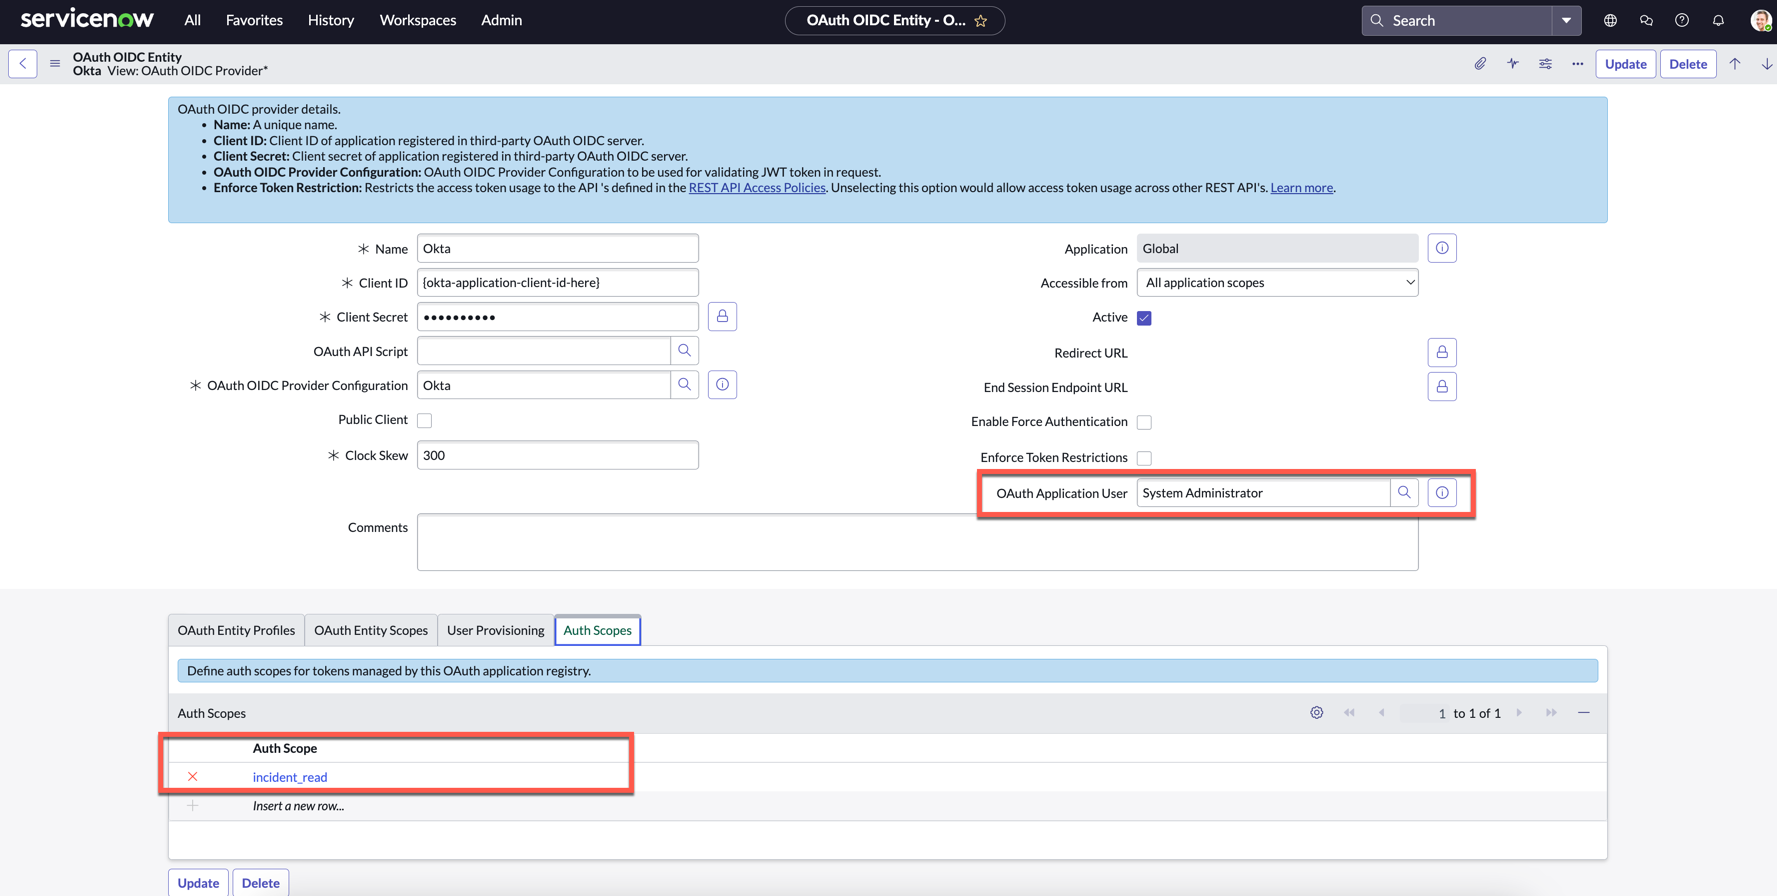The image size is (1777, 896).
Task: Open the incident_read auth scope link
Action: pos(290,777)
